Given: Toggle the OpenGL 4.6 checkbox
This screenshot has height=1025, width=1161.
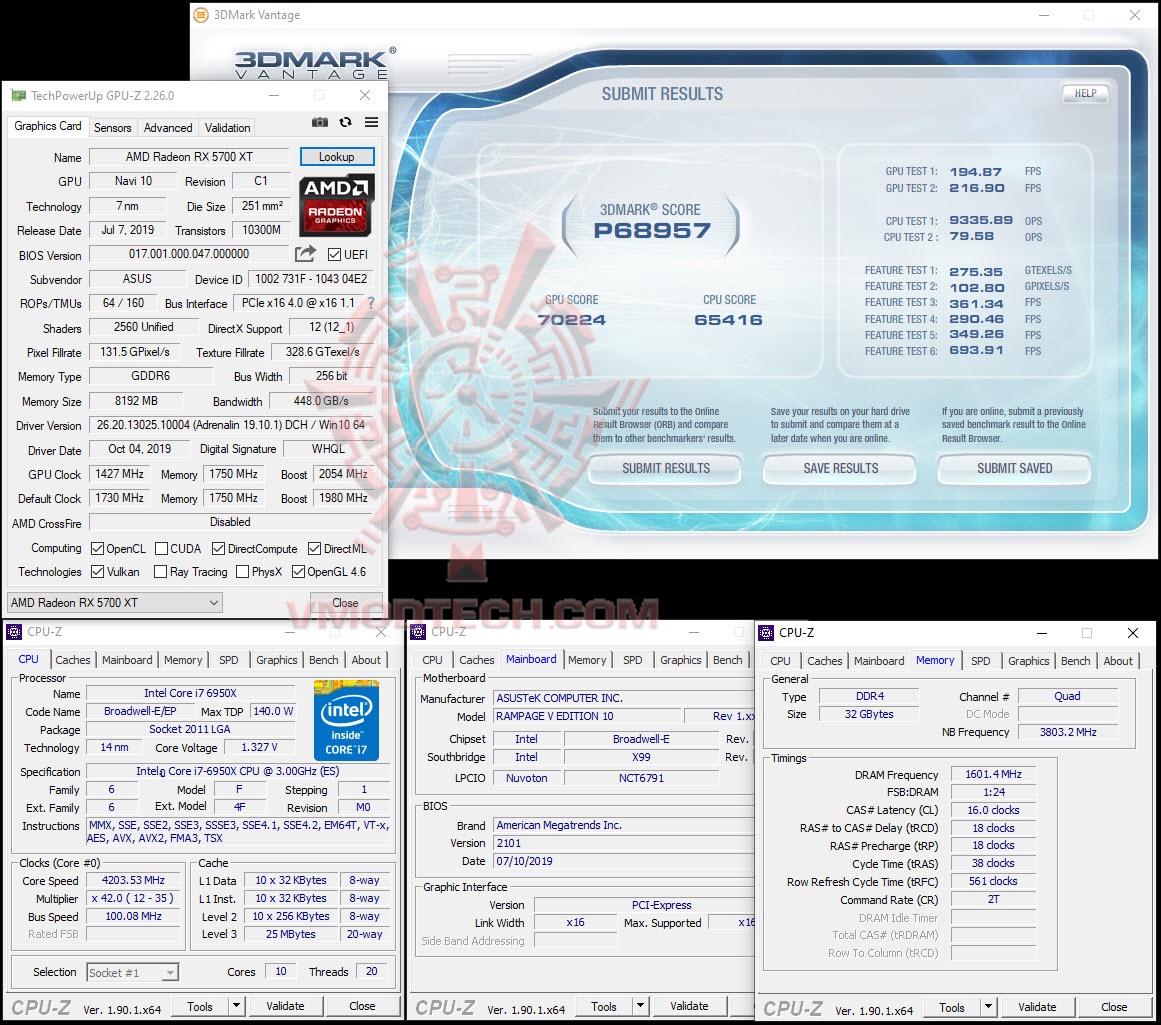Looking at the screenshot, I should [298, 572].
